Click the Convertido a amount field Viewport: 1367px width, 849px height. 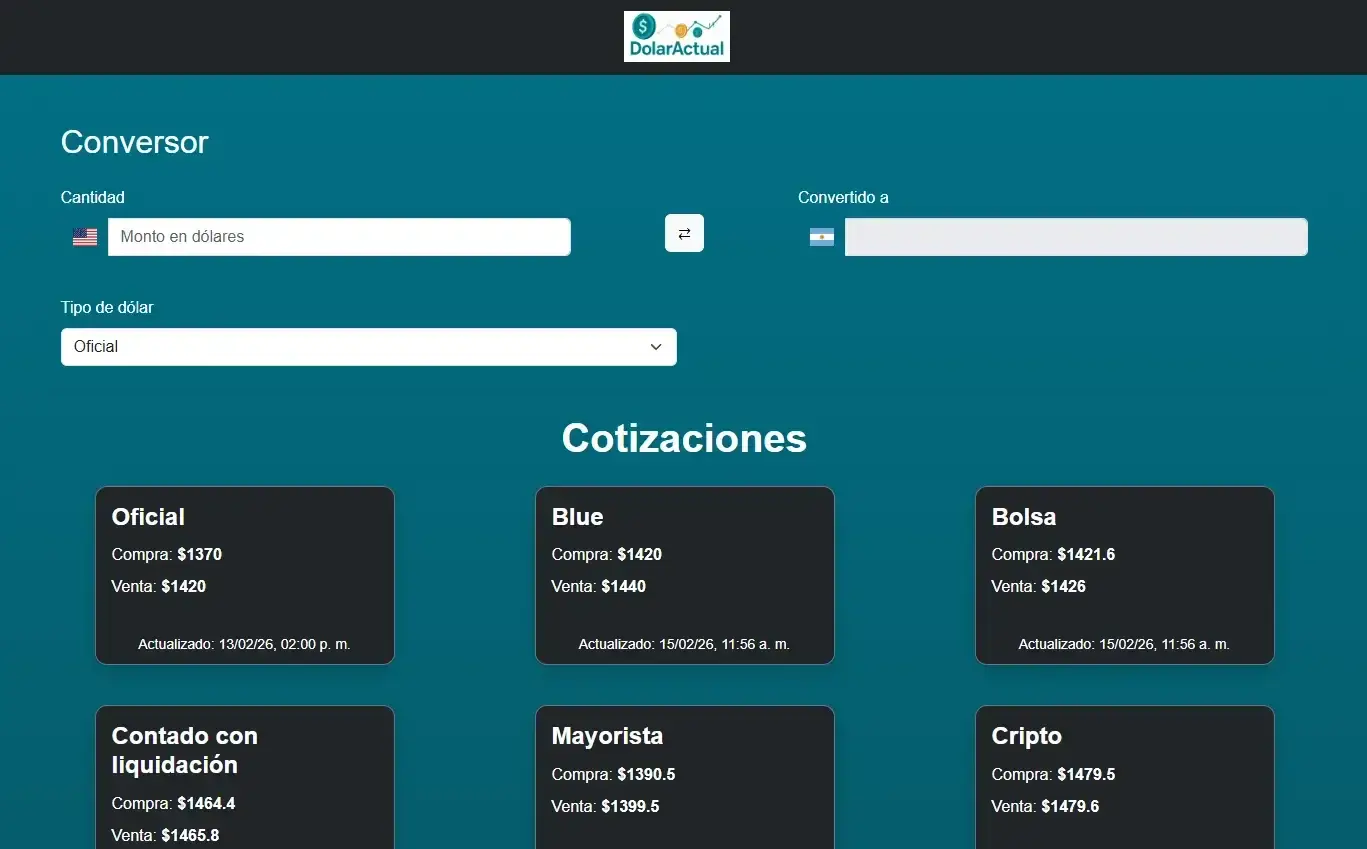[1075, 236]
